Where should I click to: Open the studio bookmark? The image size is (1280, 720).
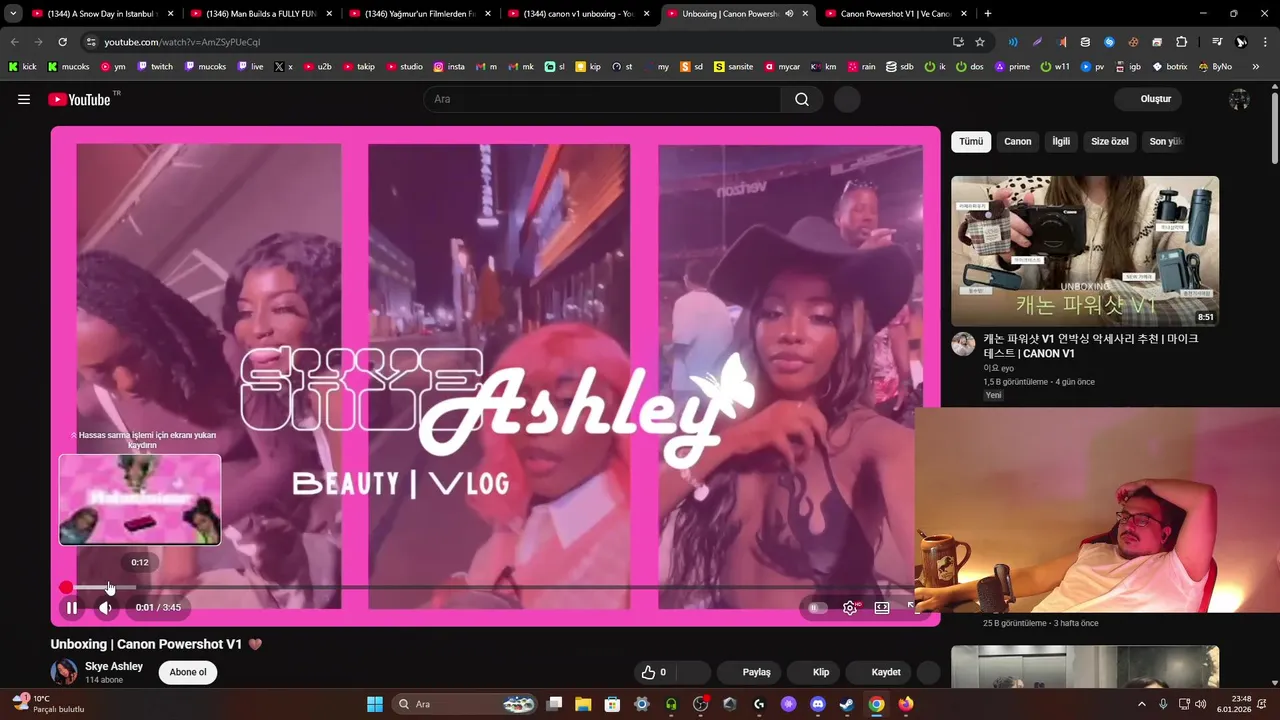coord(404,67)
